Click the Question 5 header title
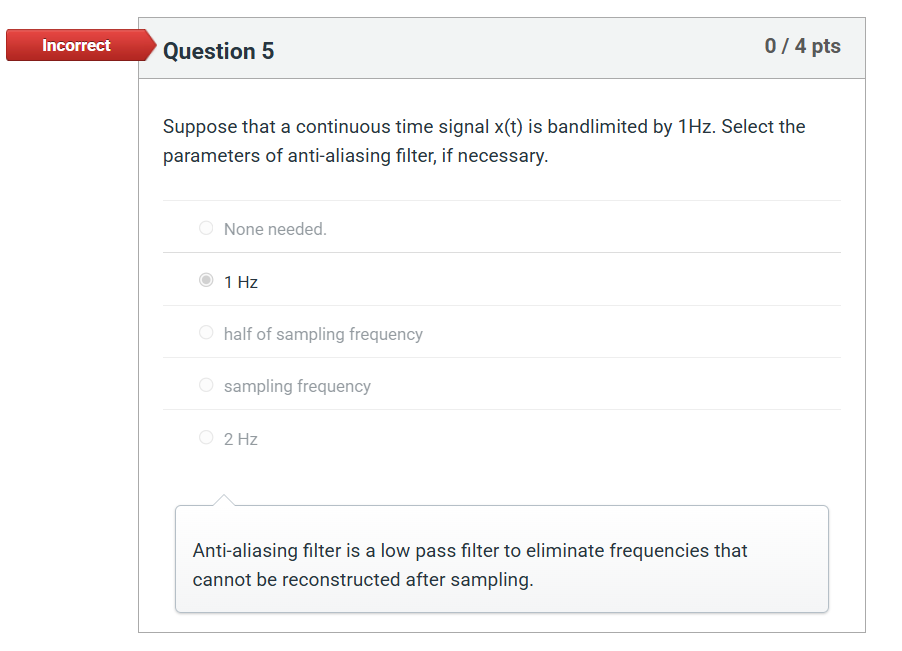The width and height of the screenshot is (902, 651). (x=218, y=51)
